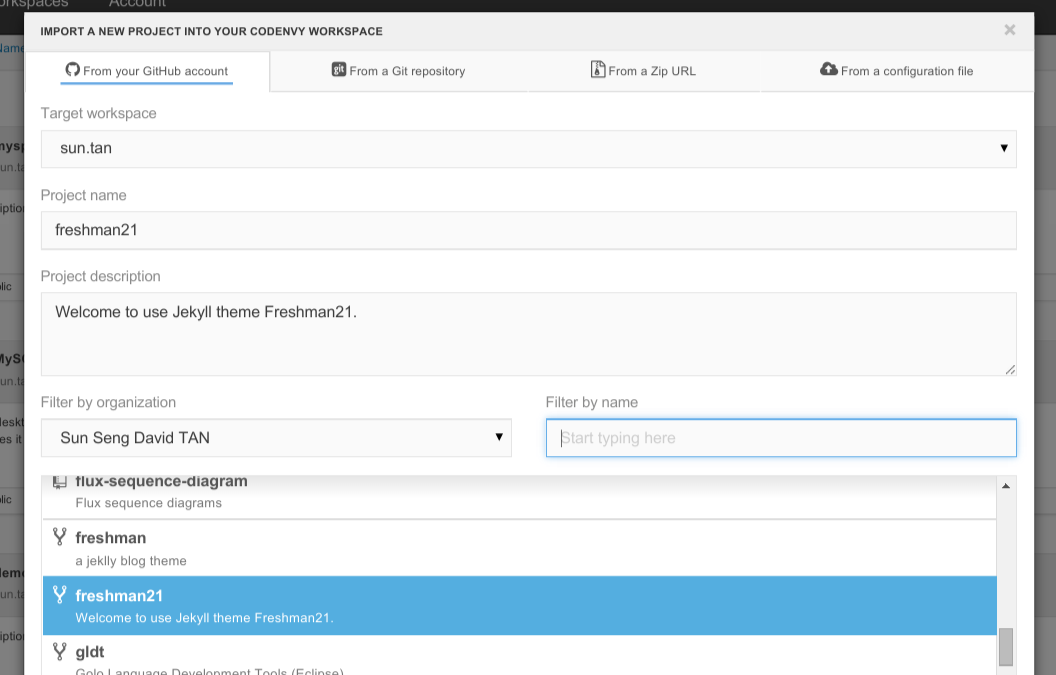Select the freshman repository name
The width and height of the screenshot is (1056, 675).
pyautogui.click(x=110, y=538)
